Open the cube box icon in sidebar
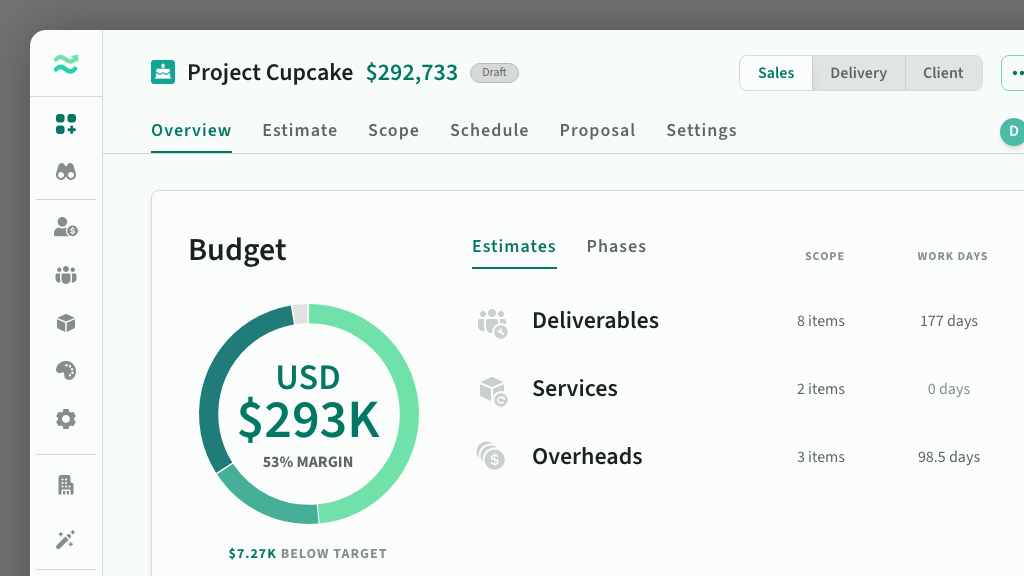 [x=66, y=323]
